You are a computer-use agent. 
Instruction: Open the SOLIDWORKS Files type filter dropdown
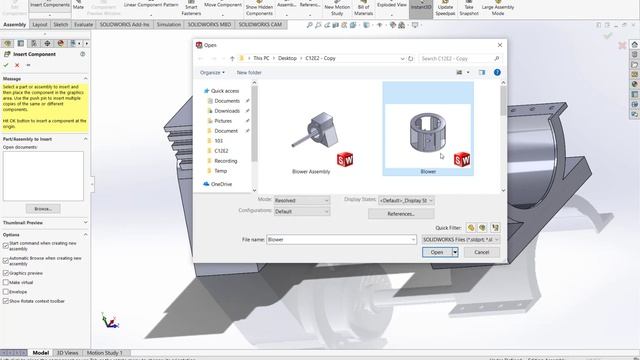tap(460, 240)
